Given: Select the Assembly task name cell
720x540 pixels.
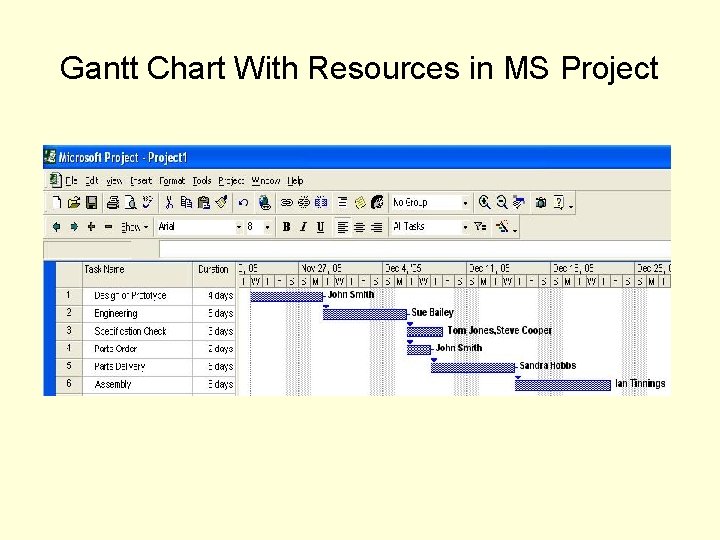Looking at the screenshot, I should (137, 384).
